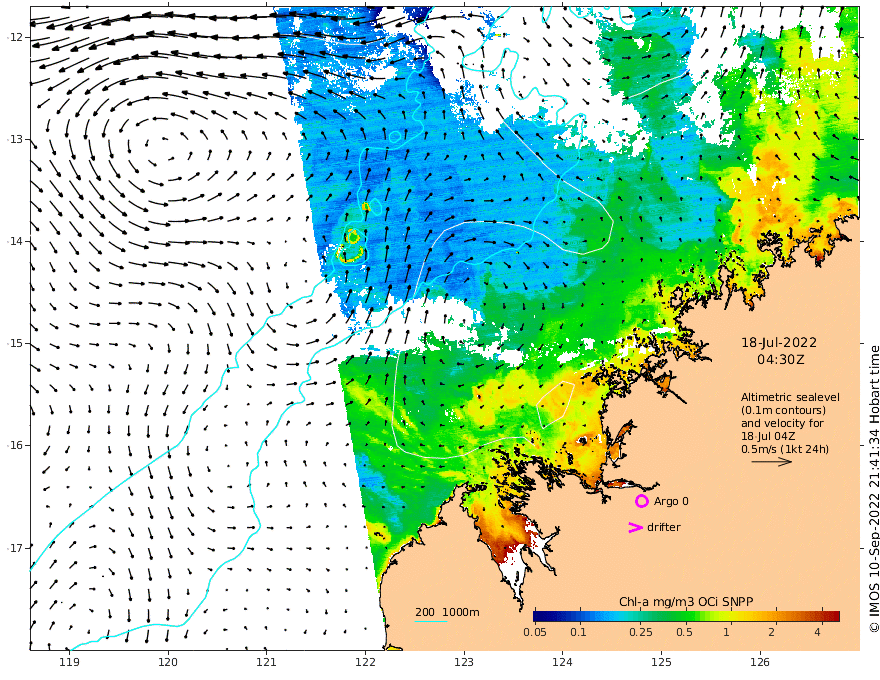Click colorbar tick value 0.1
880x680 pixels.
(x=578, y=632)
